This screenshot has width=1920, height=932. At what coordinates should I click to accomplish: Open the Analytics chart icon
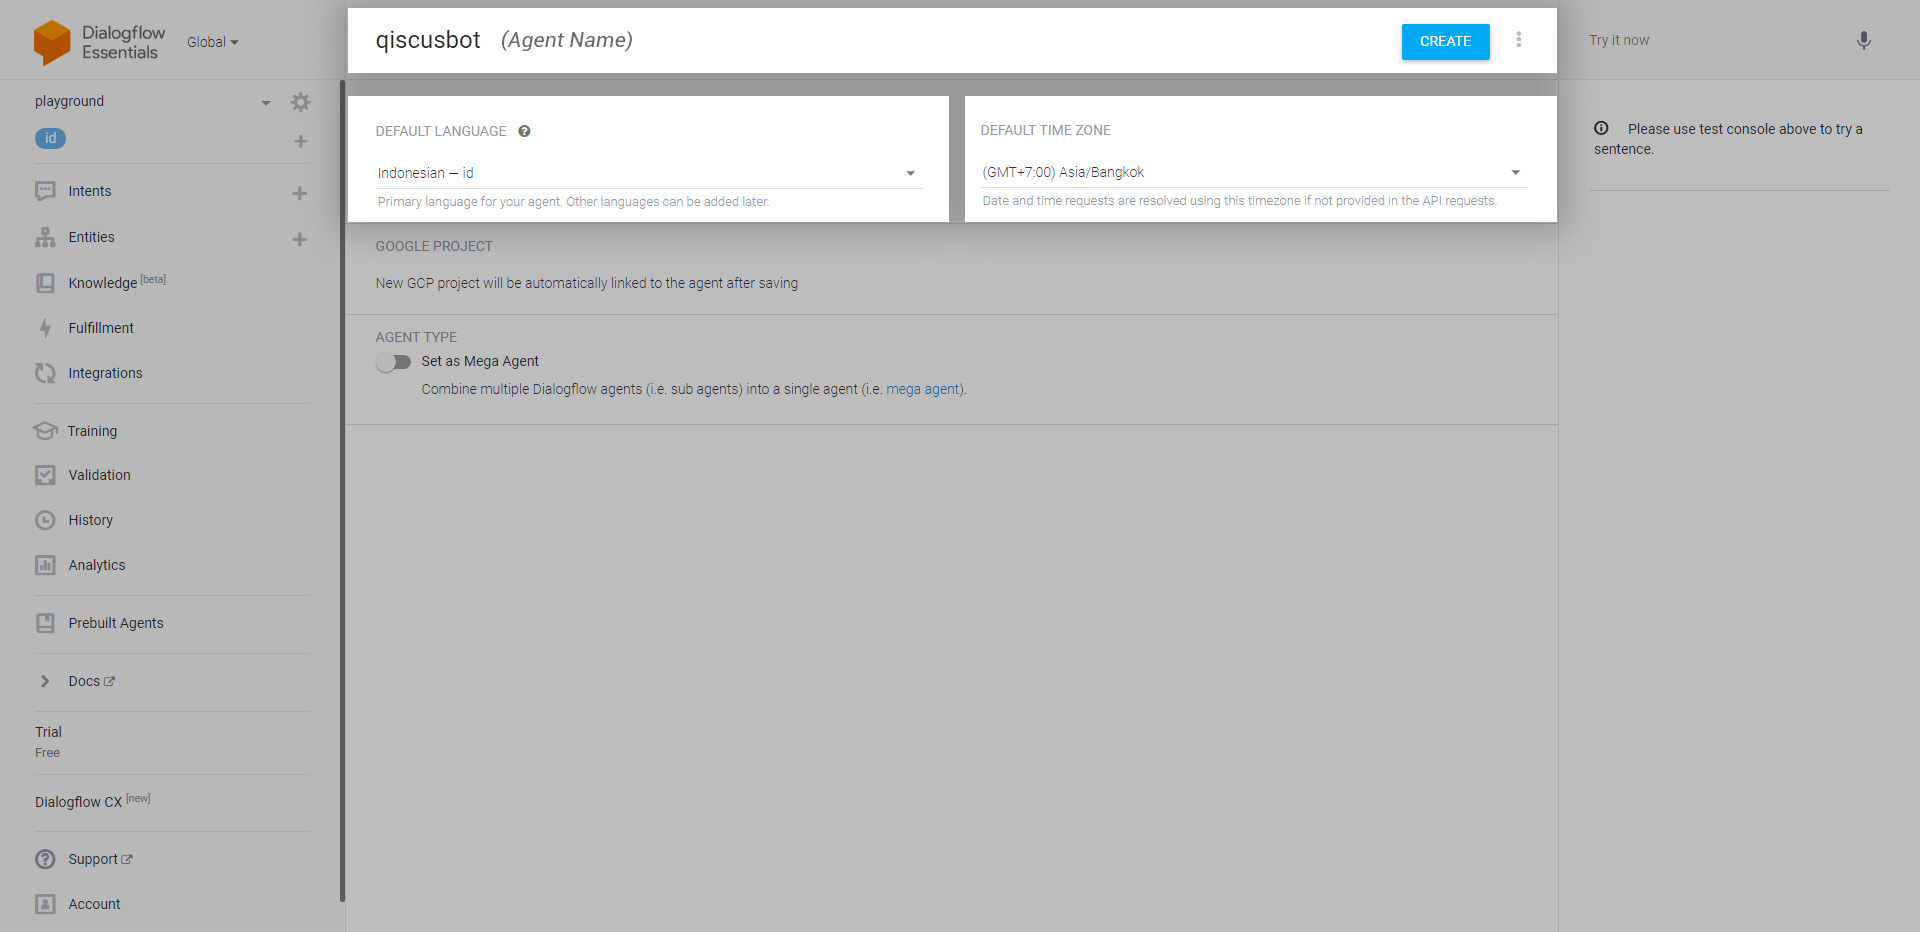click(x=46, y=565)
